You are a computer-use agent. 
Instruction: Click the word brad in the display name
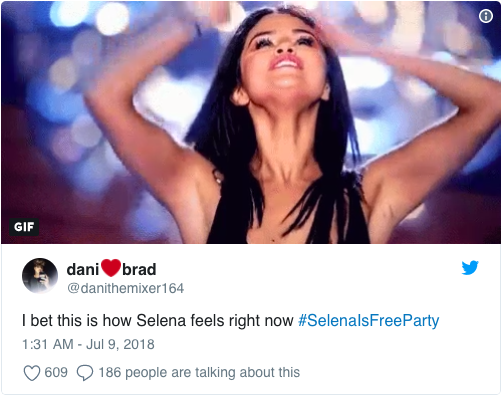pyautogui.click(x=139, y=269)
